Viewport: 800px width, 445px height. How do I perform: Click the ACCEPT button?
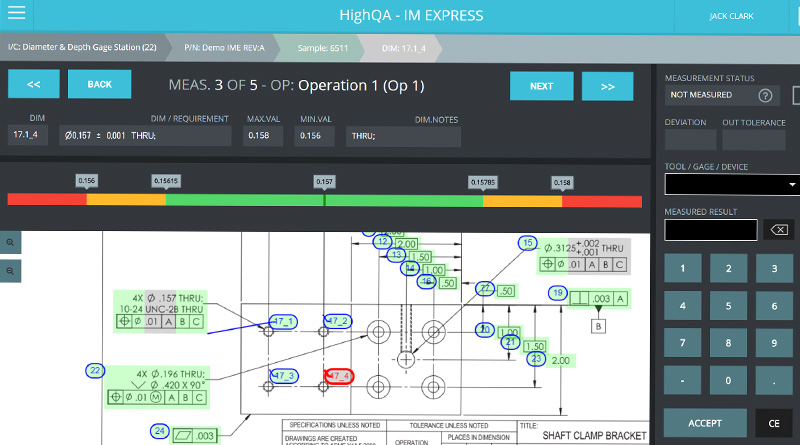point(705,423)
